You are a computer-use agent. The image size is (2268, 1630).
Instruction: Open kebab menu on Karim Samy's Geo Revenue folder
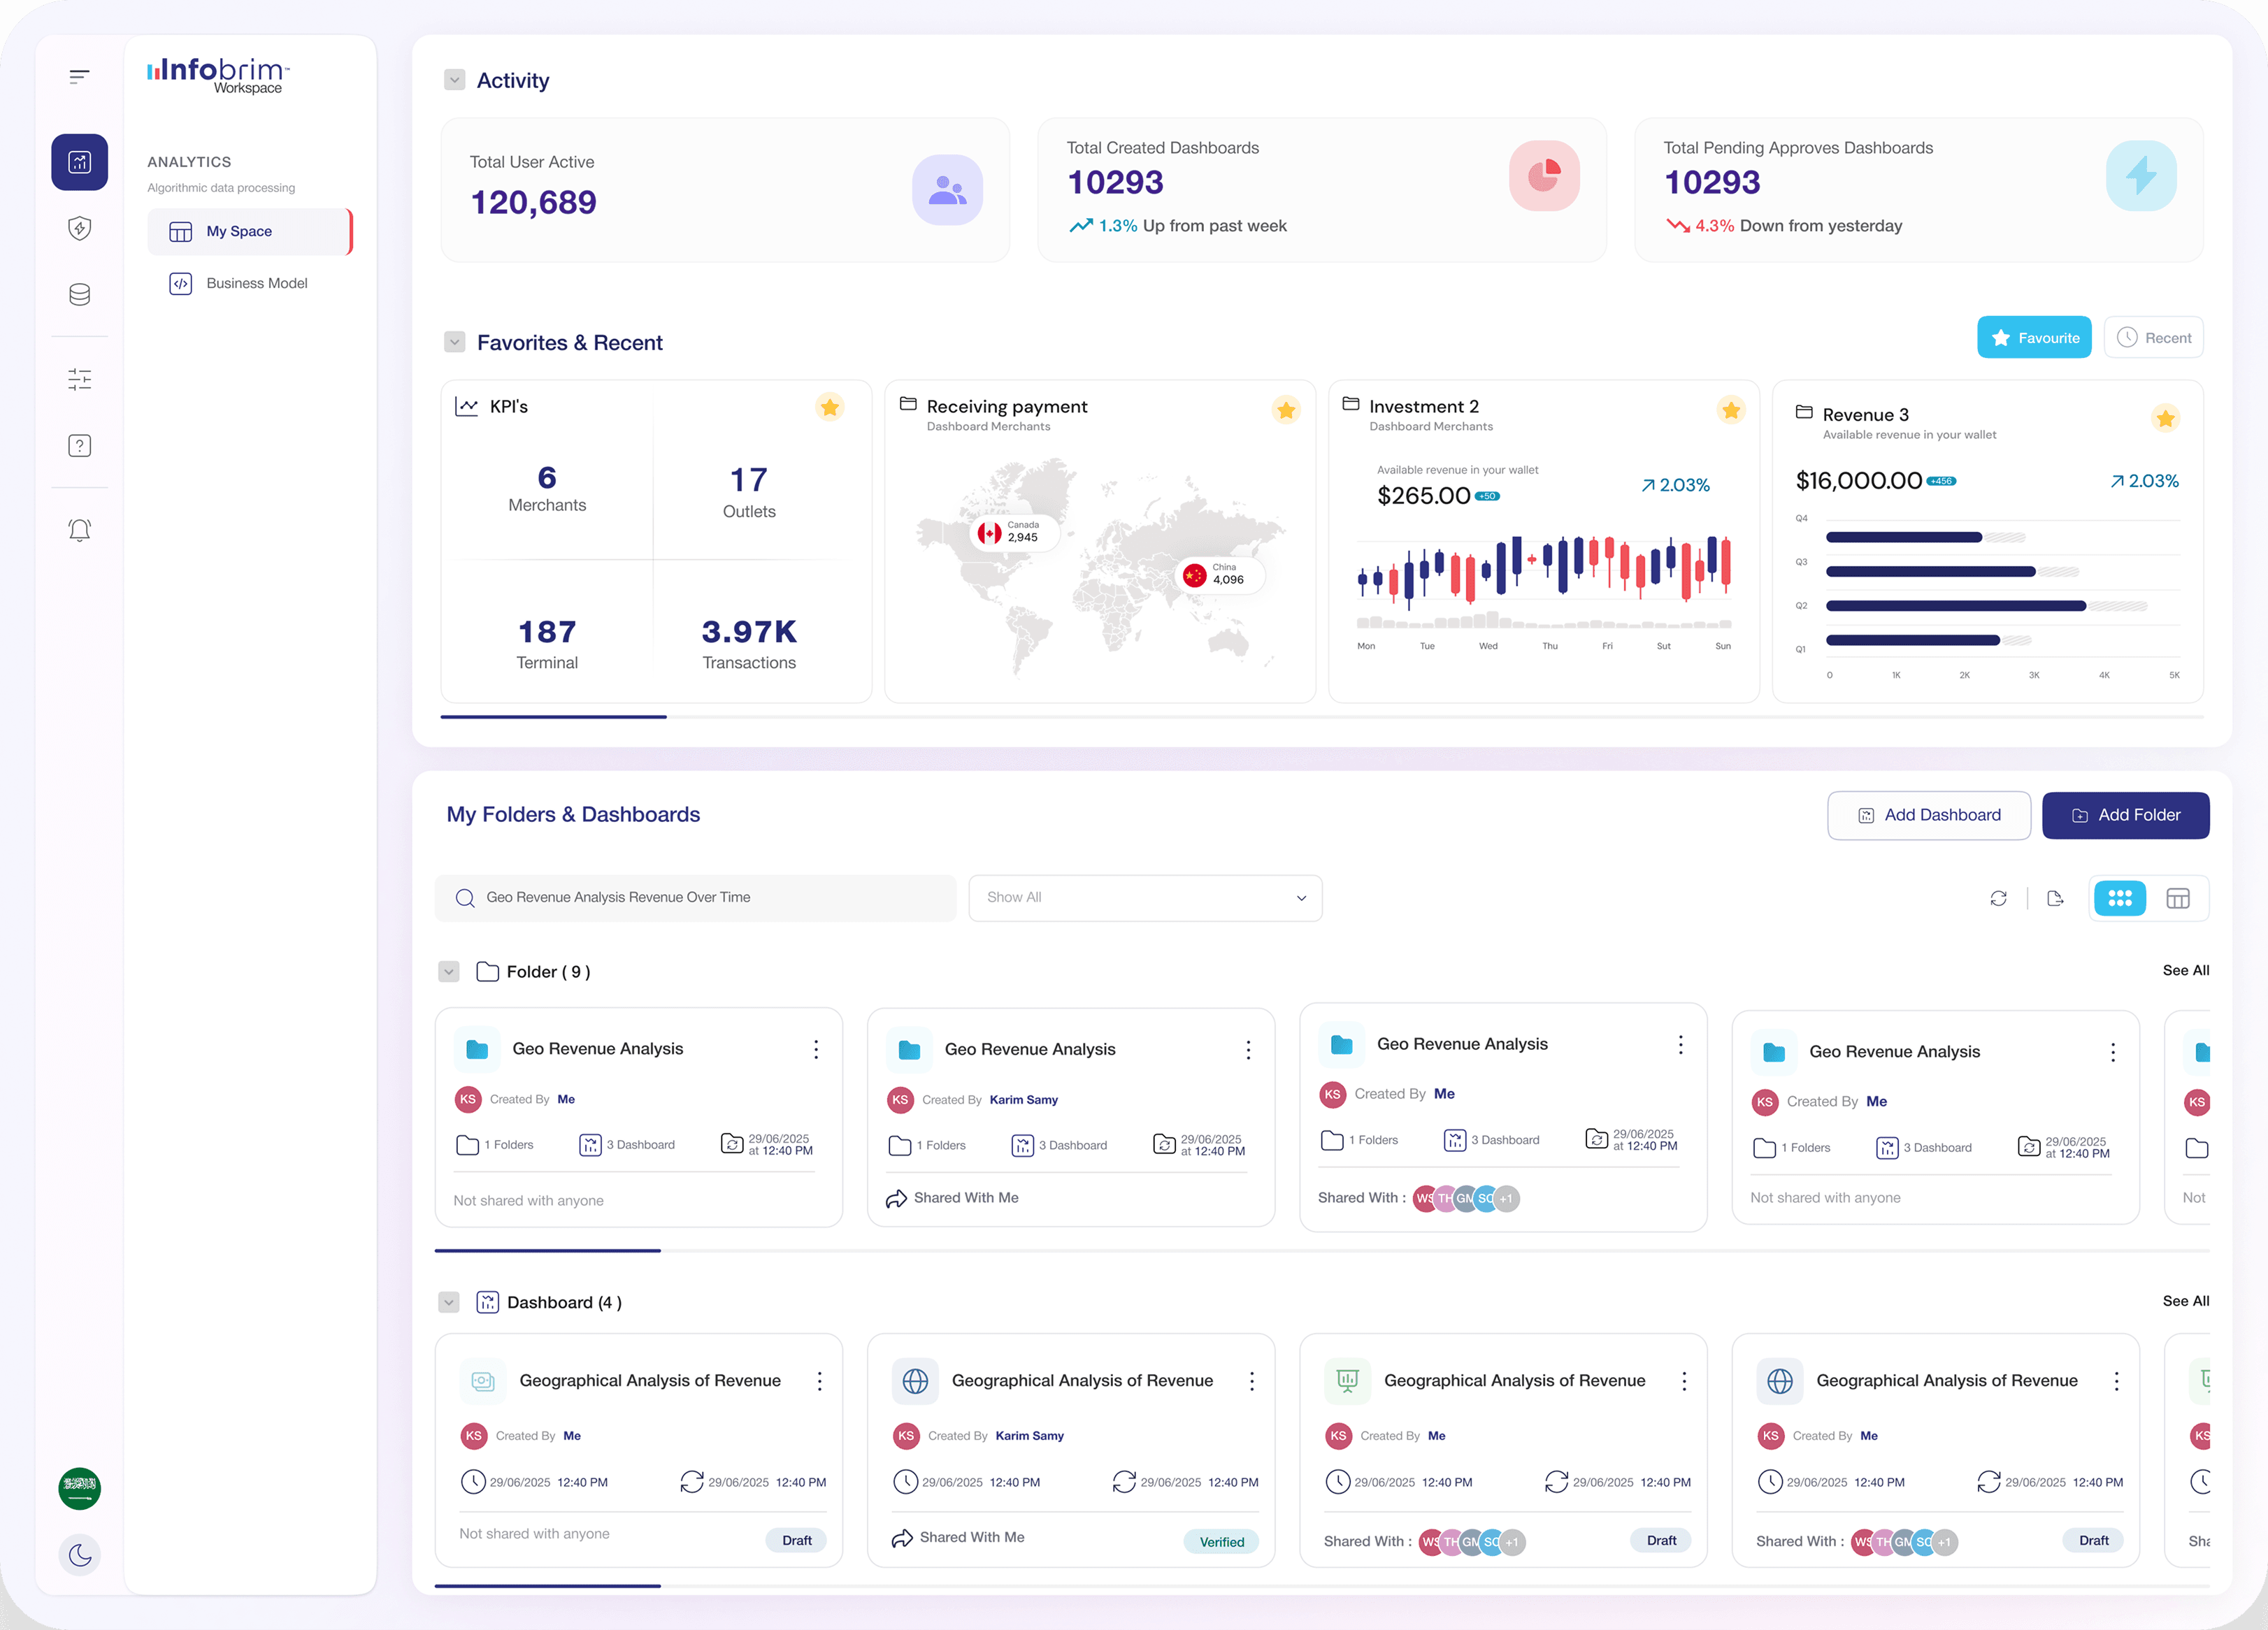click(x=1248, y=1049)
